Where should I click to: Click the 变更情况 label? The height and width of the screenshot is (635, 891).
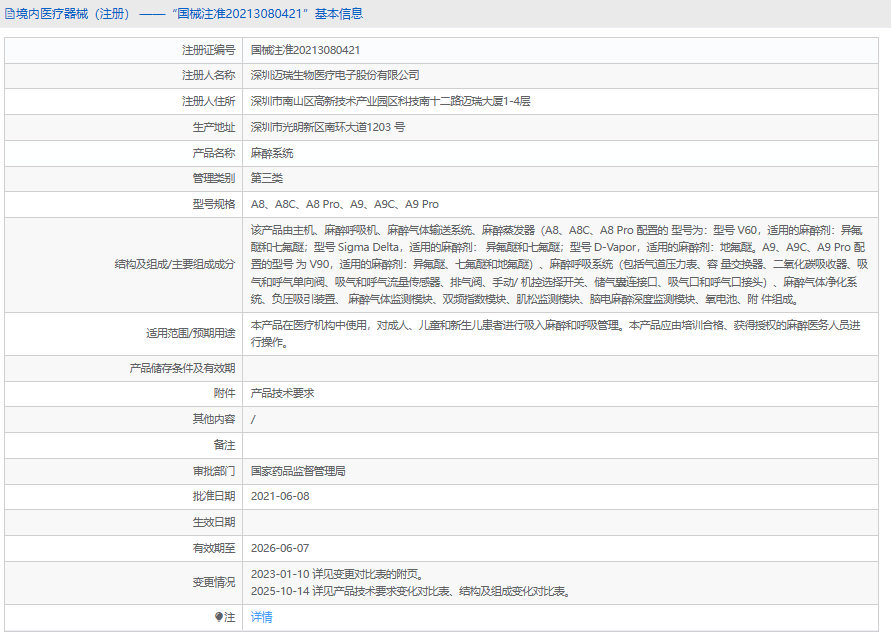(x=214, y=583)
